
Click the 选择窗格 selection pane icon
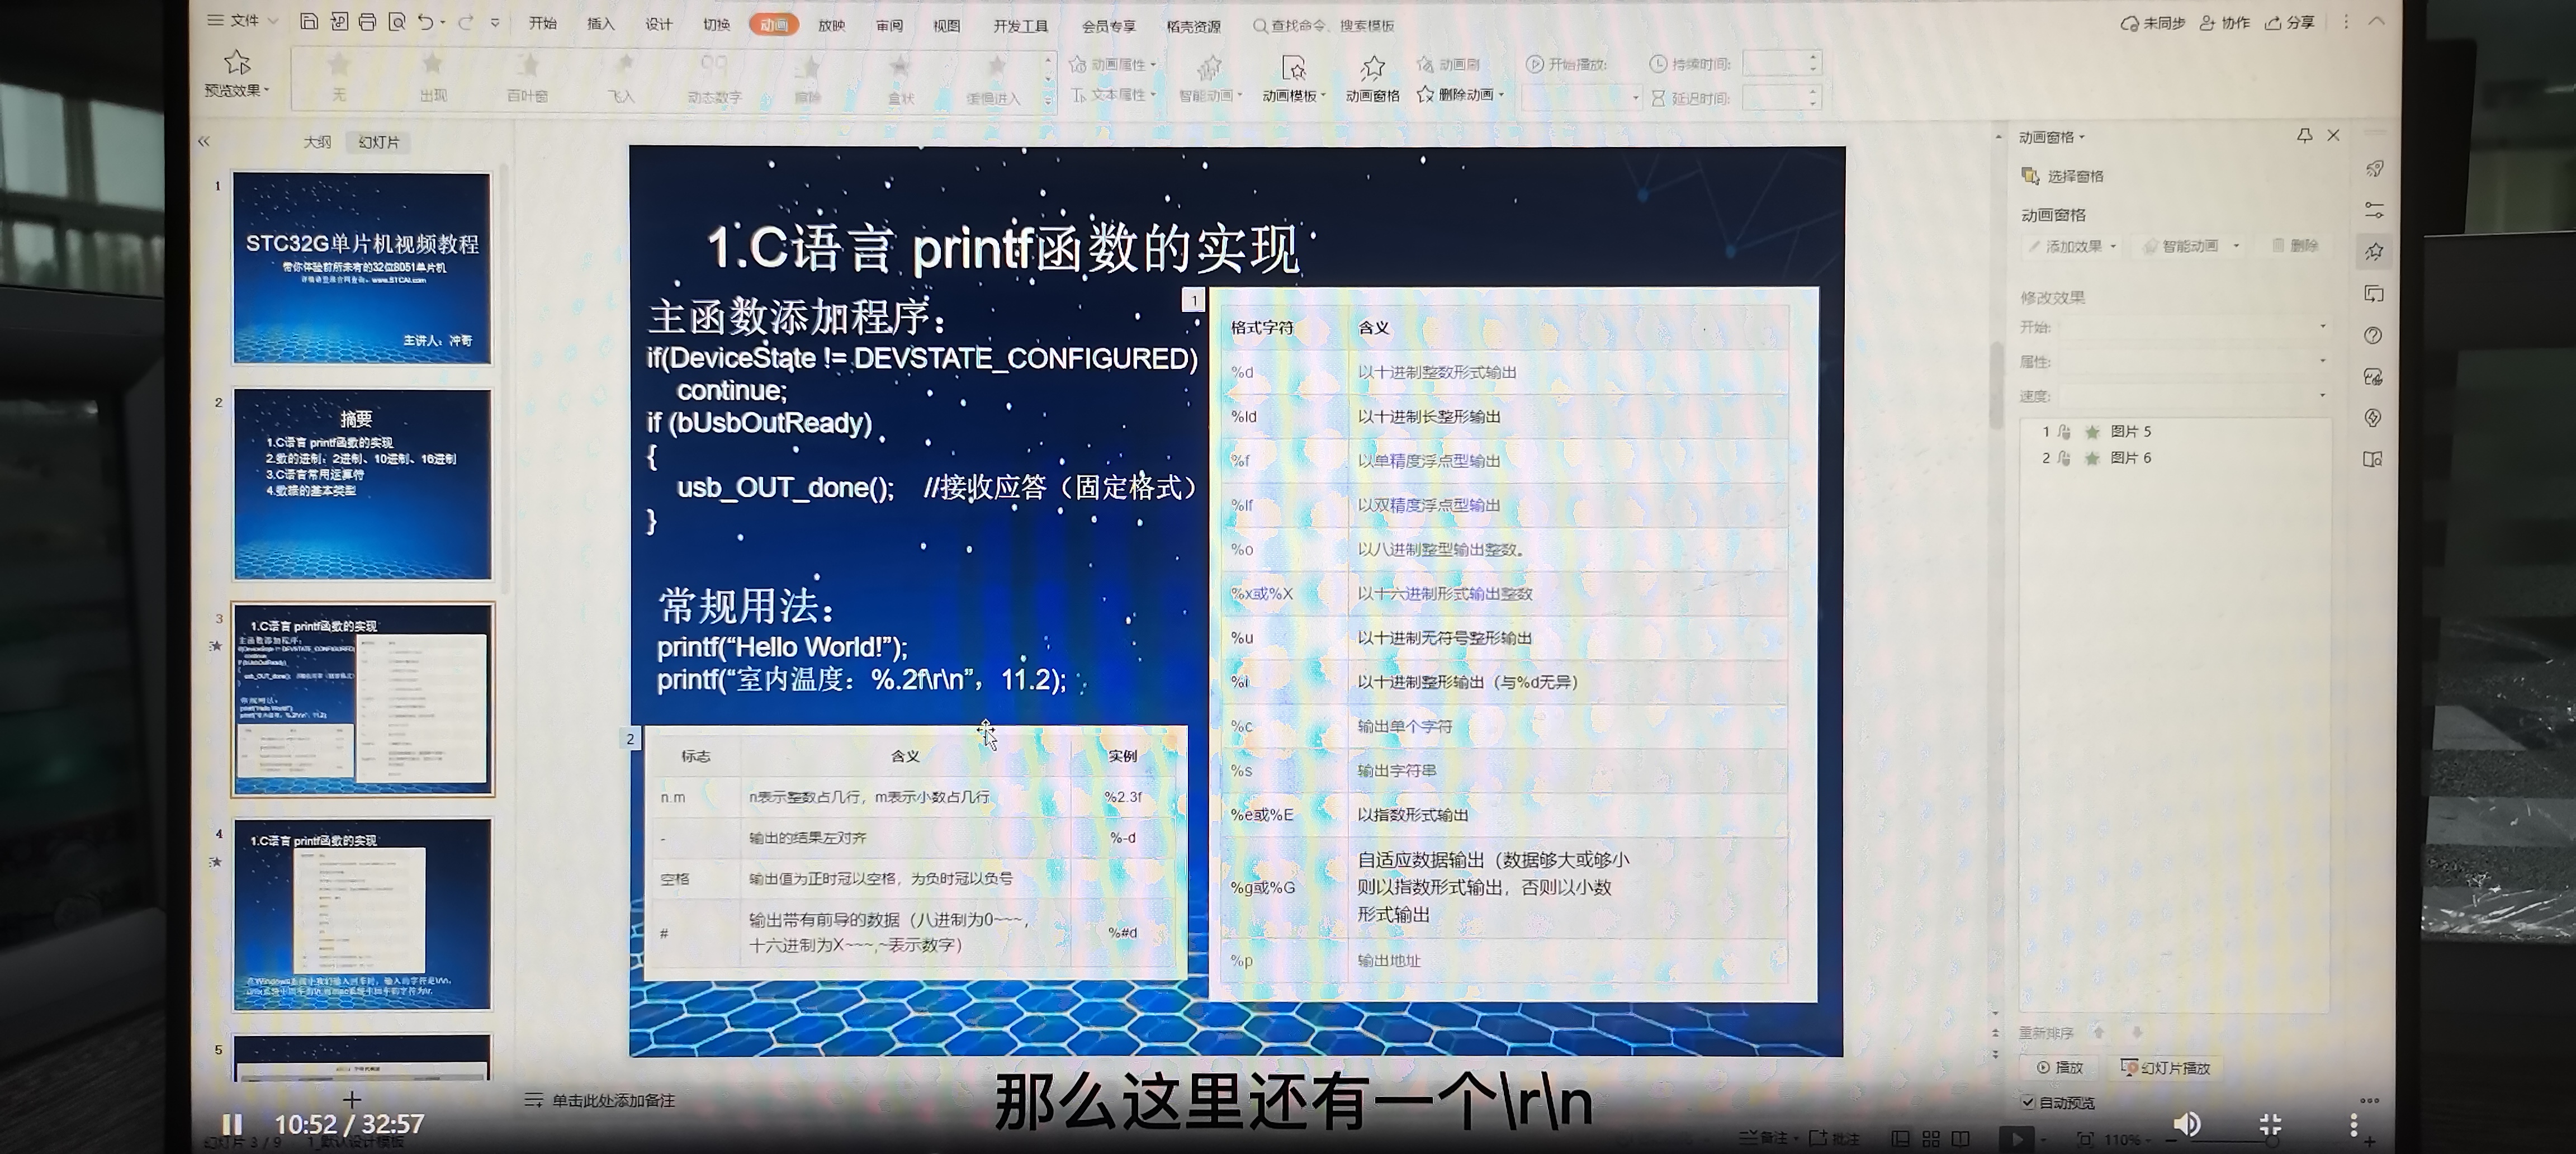click(x=2030, y=176)
